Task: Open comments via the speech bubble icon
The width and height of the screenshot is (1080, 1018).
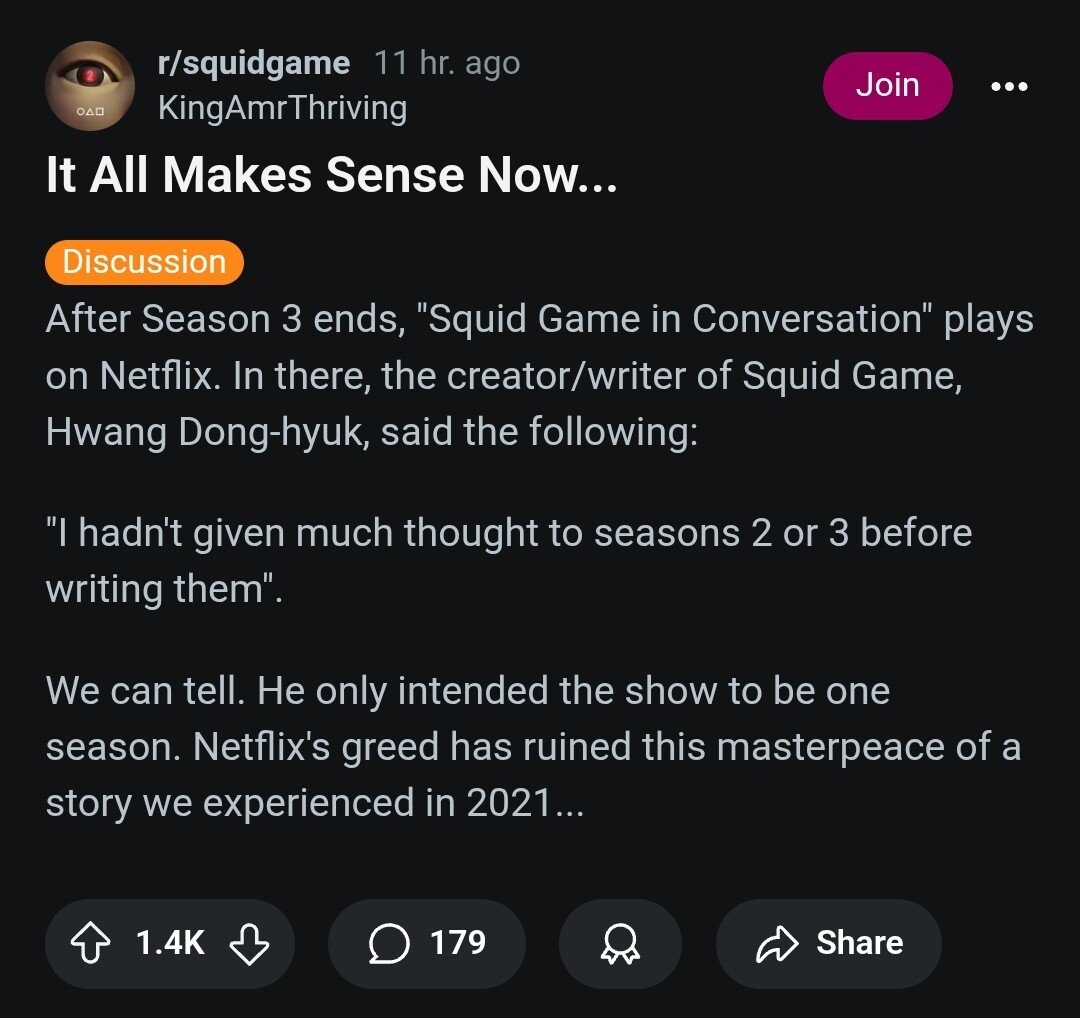Action: (389, 943)
